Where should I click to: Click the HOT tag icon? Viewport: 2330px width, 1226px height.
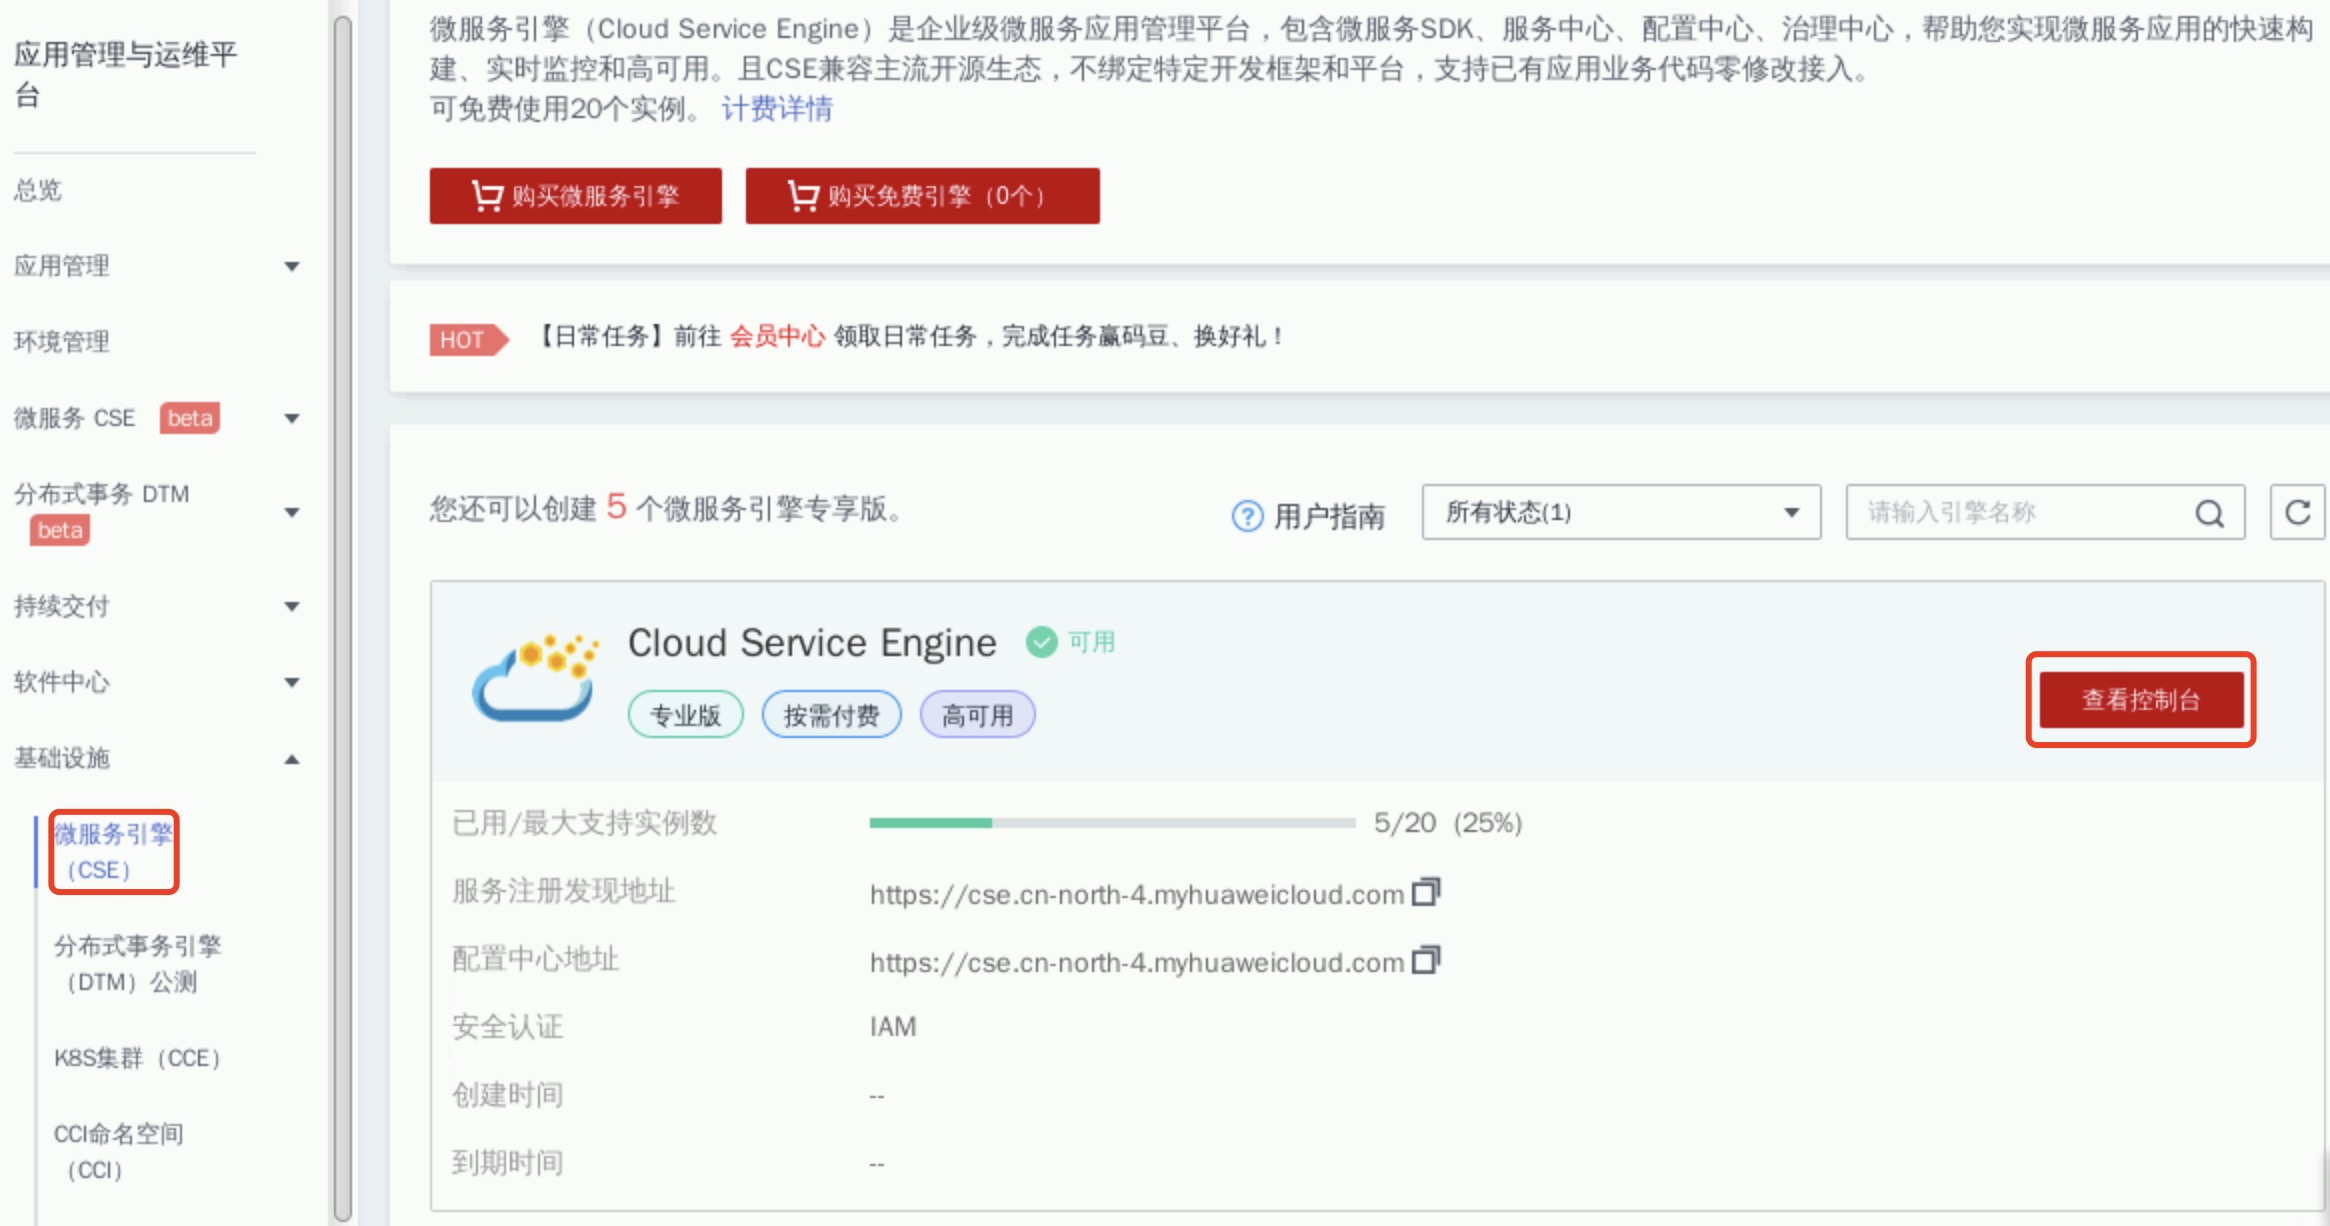[x=468, y=340]
